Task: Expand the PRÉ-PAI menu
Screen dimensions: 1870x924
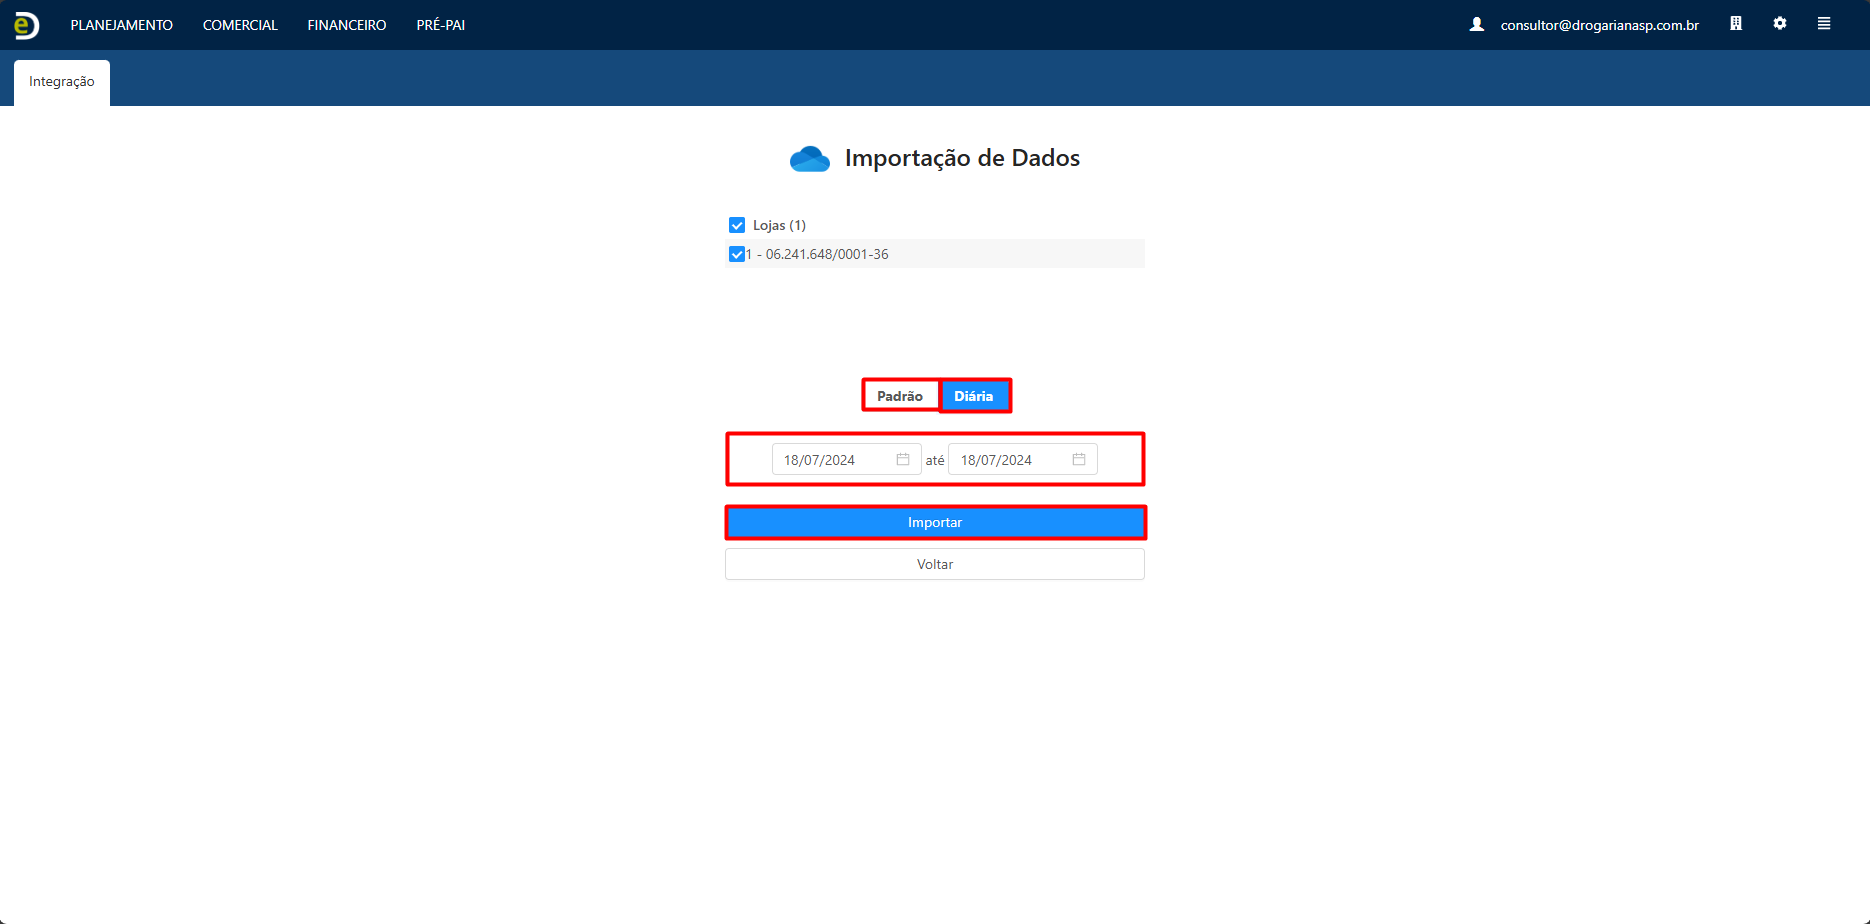Action: 441,25
